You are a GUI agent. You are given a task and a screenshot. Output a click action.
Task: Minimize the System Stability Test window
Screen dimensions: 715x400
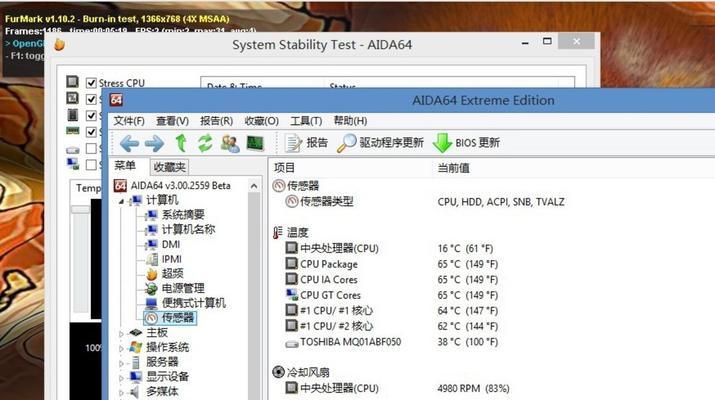point(525,43)
